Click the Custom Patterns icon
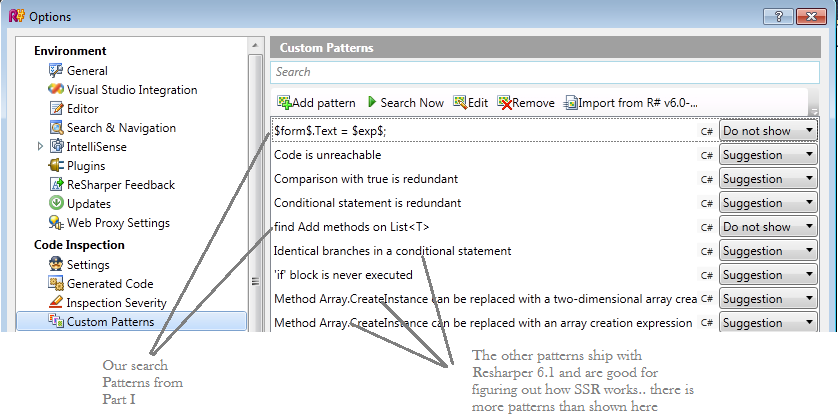The image size is (838, 420). click(x=56, y=322)
